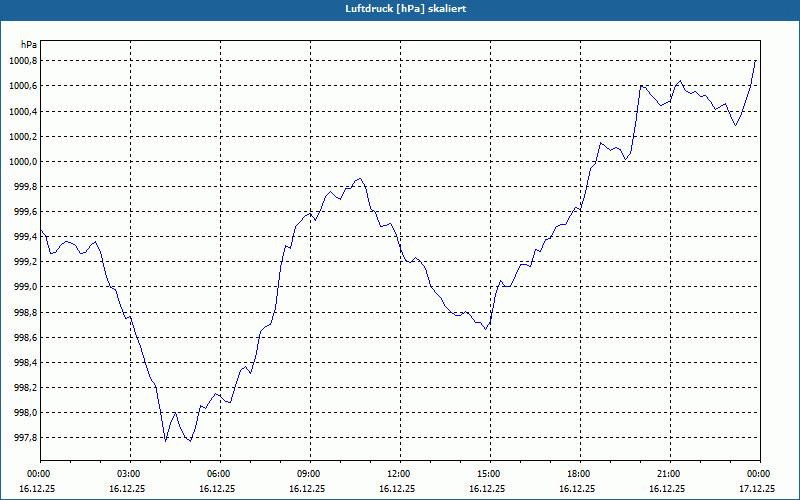Click the 17.12.25 date label
The image size is (800, 500).
click(757, 489)
